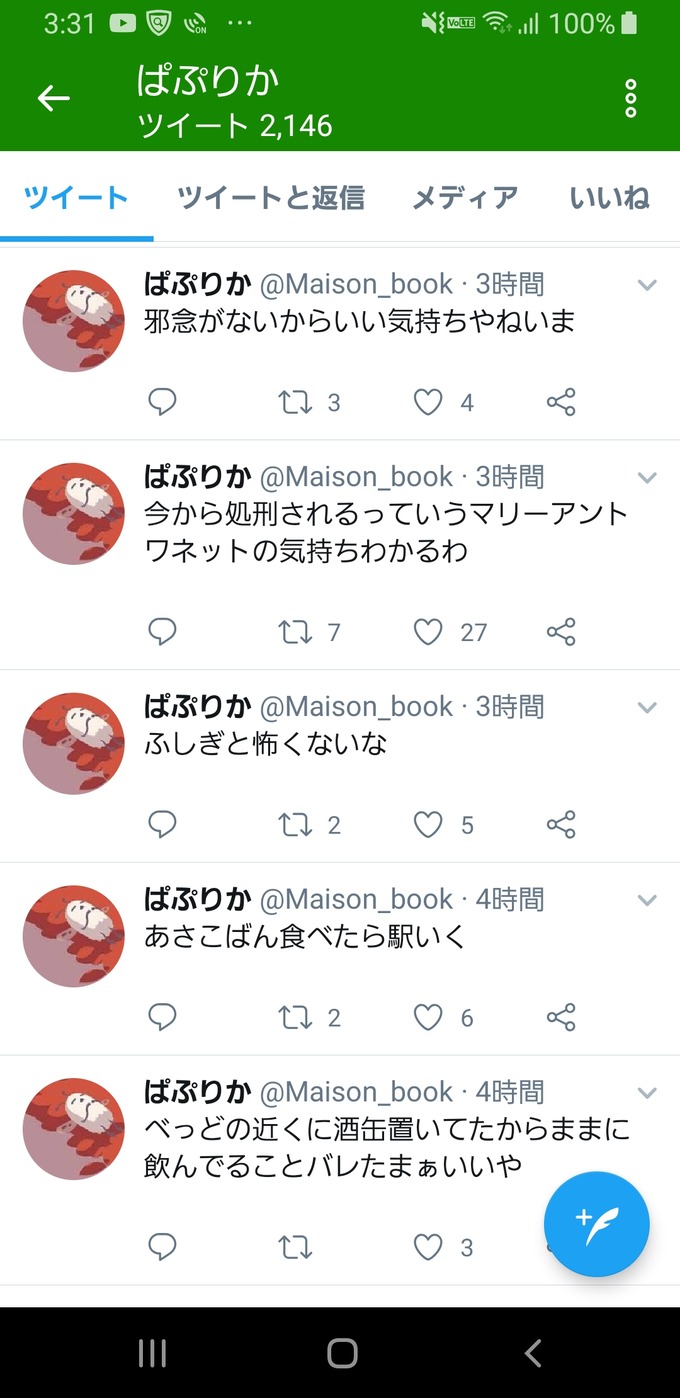This screenshot has width=680, height=1398.
Task: Like the ふしぎと怖くないな tweet
Action: 428,825
